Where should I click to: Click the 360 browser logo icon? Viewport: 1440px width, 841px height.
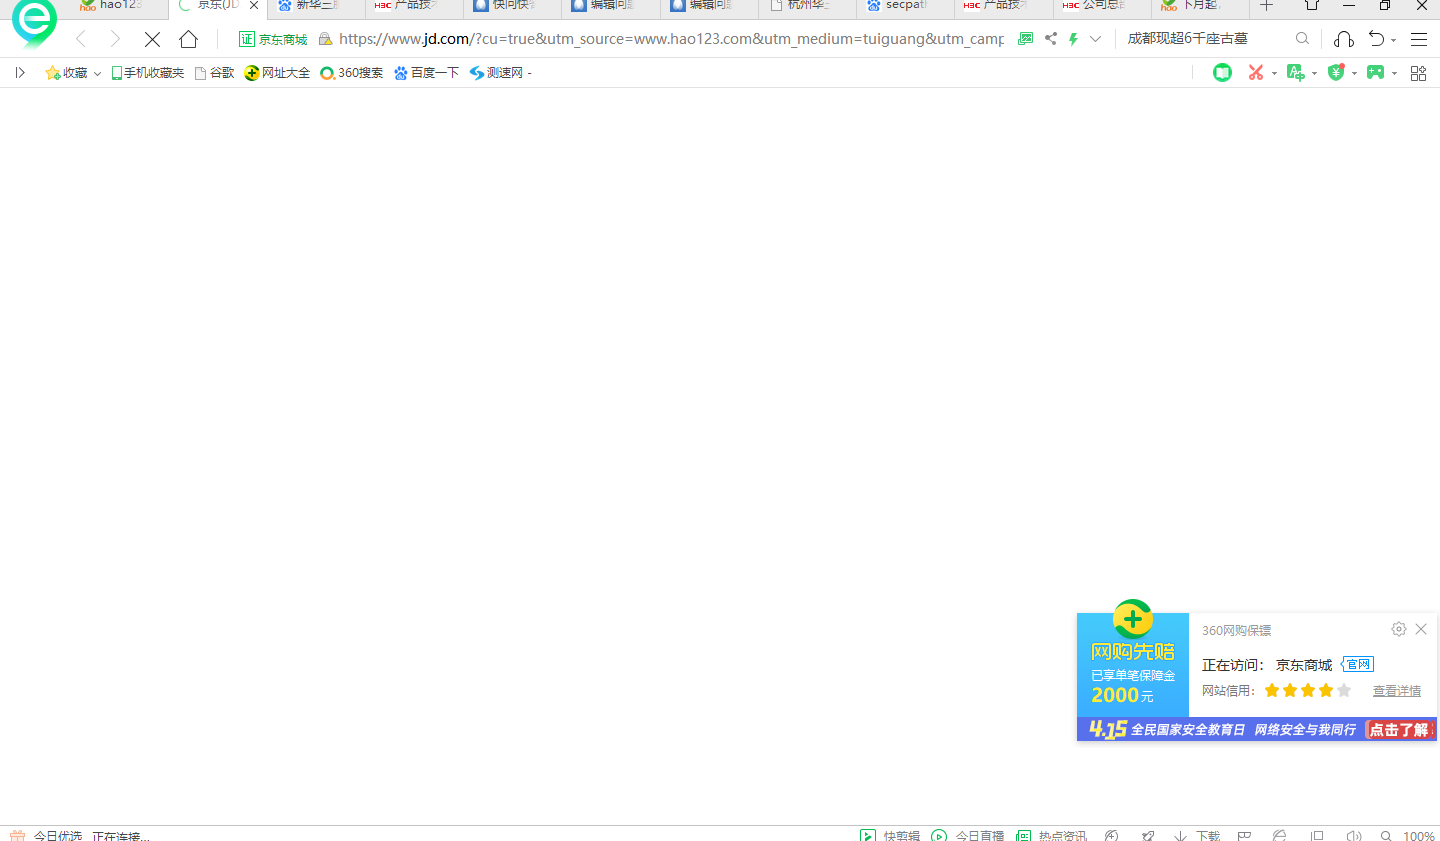[34, 22]
